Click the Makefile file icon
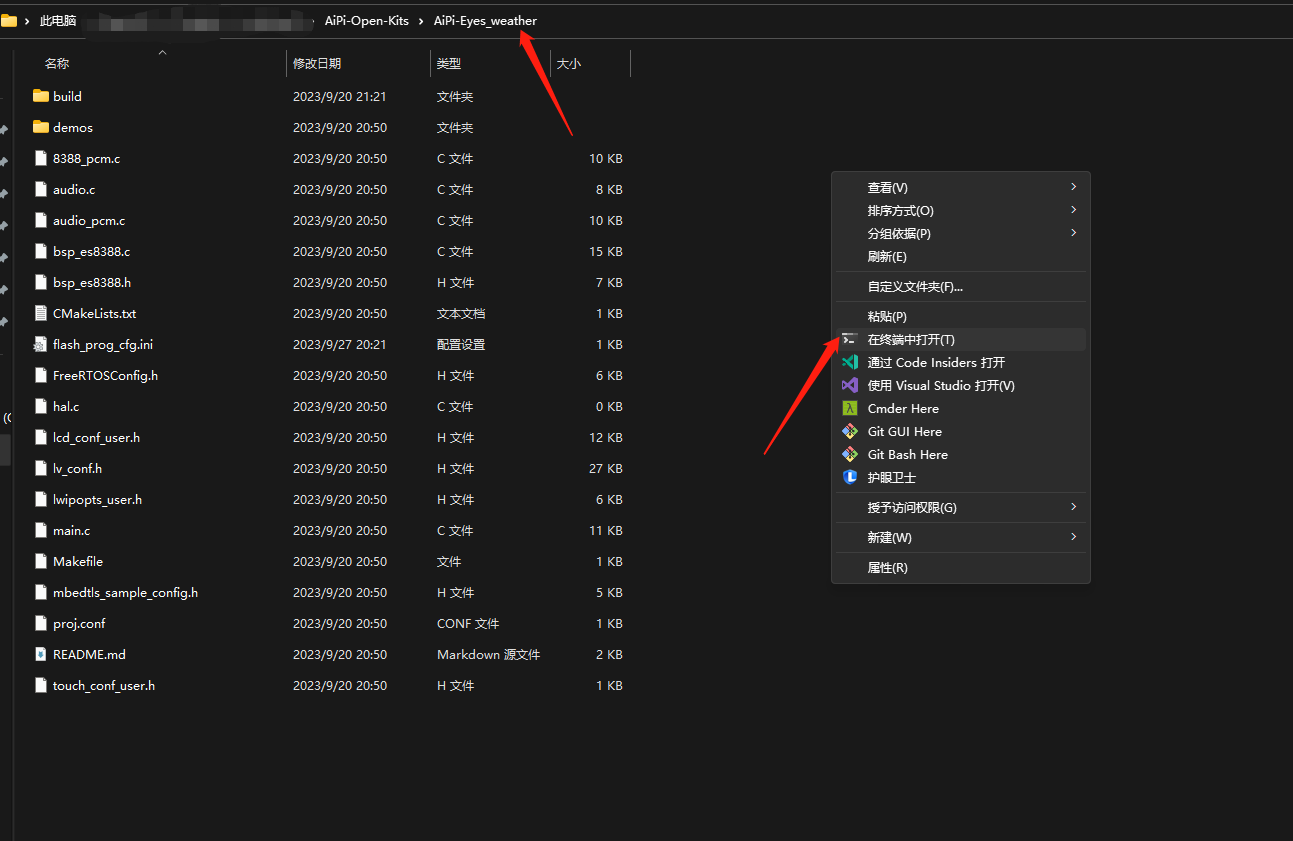The height and width of the screenshot is (841, 1293). click(x=41, y=561)
